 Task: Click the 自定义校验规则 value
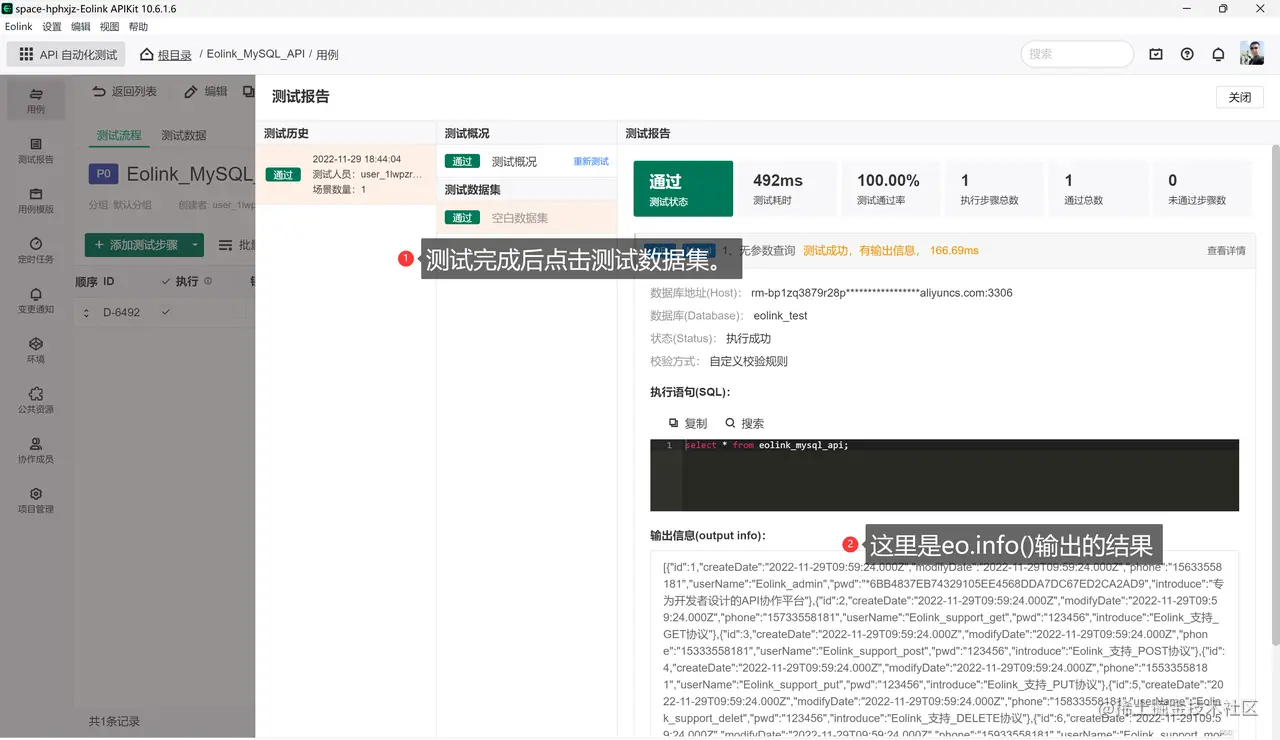click(x=749, y=362)
